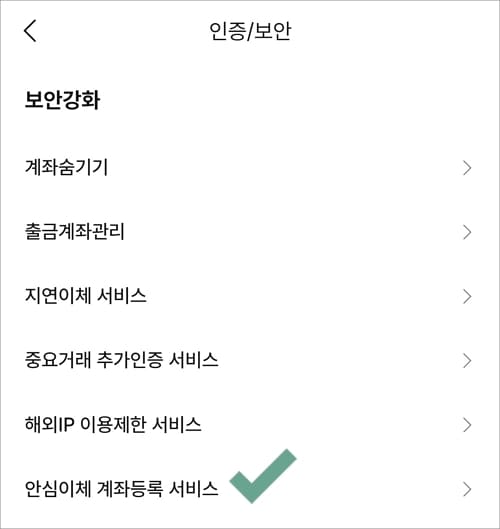Viewport: 500px width, 529px height.
Task: Open the chevron arrow for 출금계좌관리
Action: 467,232
